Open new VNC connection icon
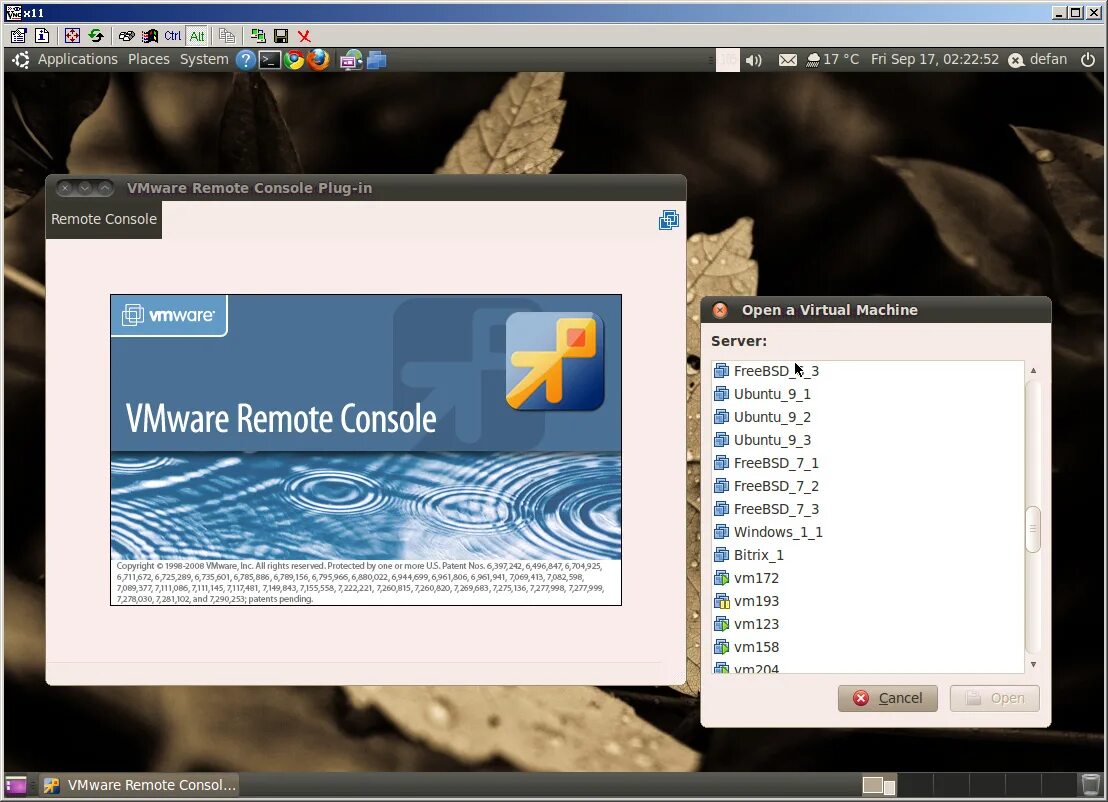The width and height of the screenshot is (1108, 802). coord(258,35)
